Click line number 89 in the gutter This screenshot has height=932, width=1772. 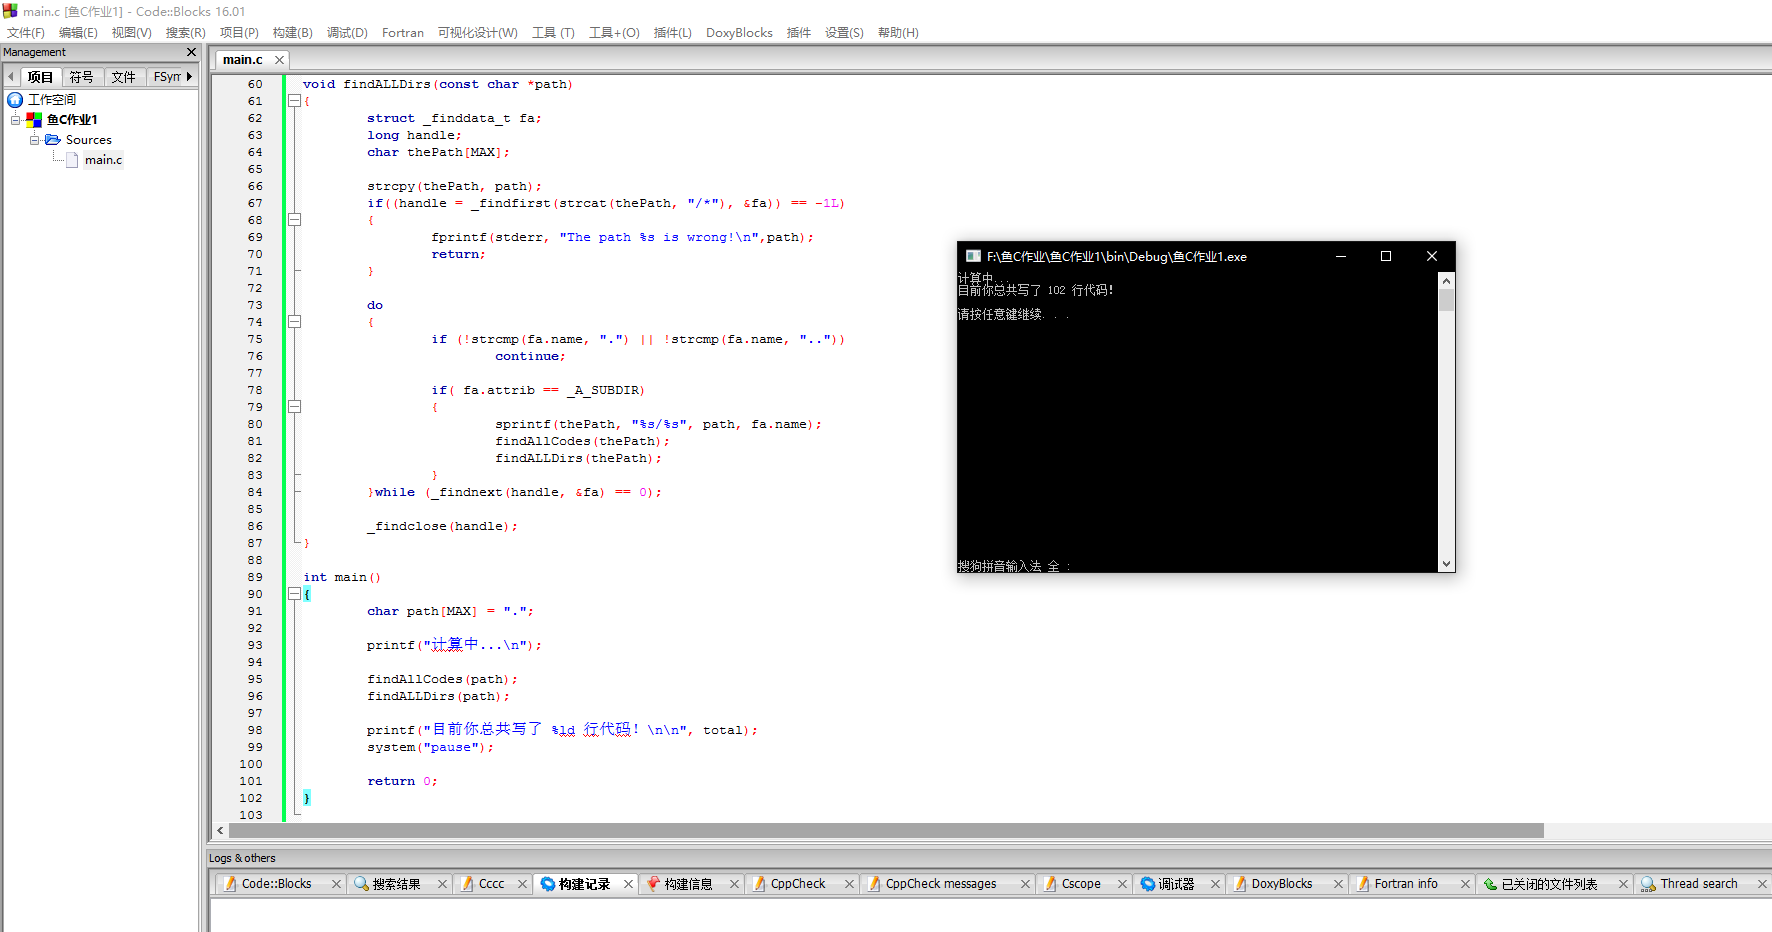pyautogui.click(x=255, y=577)
